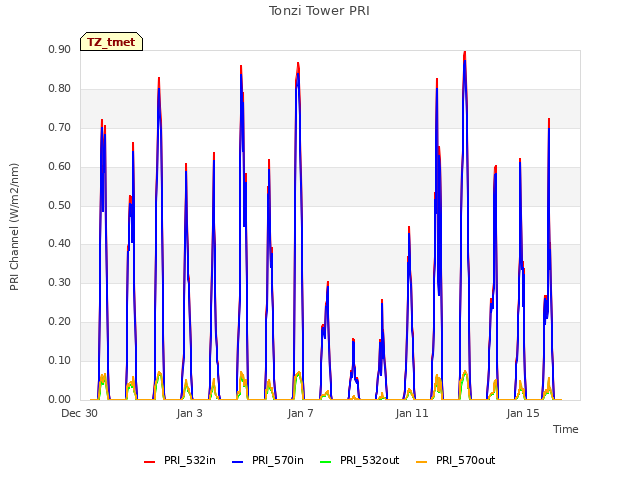
Task: Click the TZ_tmet annotation label
Action: [111, 42]
